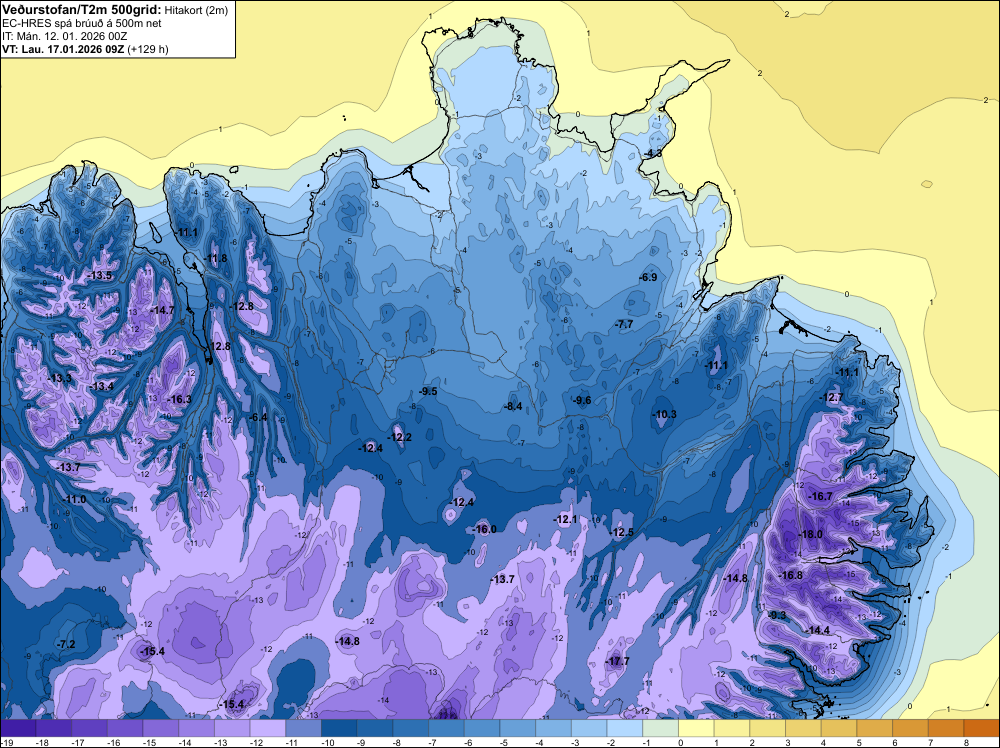Click the -16.3 temperature label
Image resolution: width=1000 pixels, height=748 pixels.
(179, 399)
